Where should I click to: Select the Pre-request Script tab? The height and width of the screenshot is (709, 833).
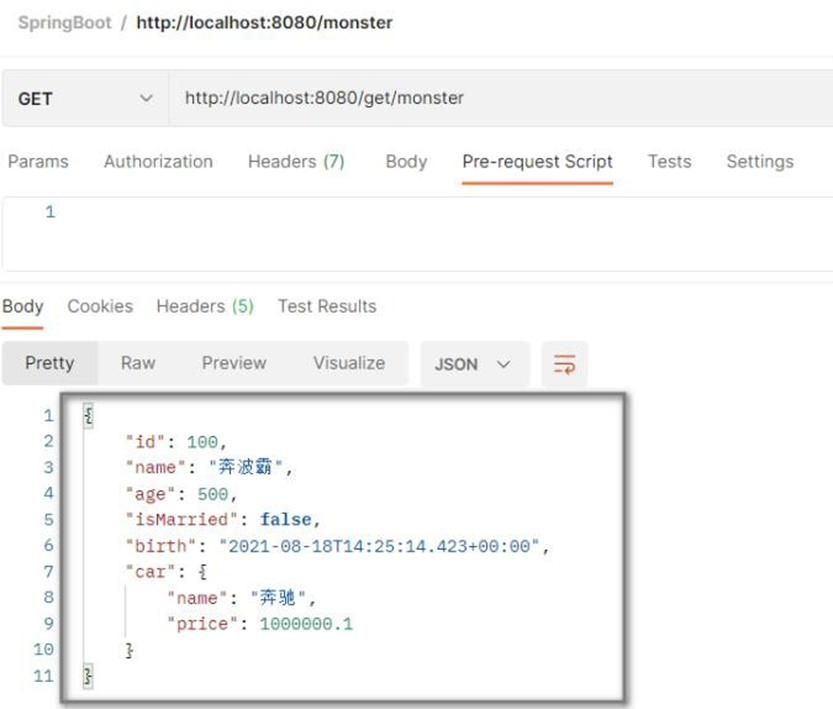point(537,162)
